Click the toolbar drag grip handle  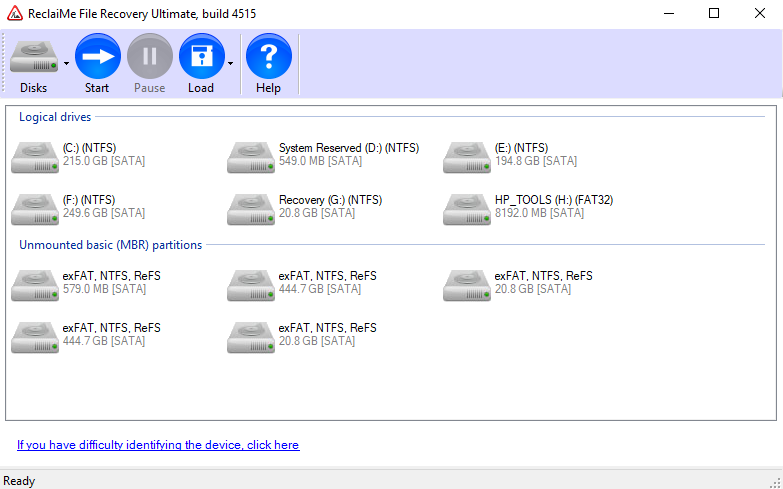click(x=4, y=63)
